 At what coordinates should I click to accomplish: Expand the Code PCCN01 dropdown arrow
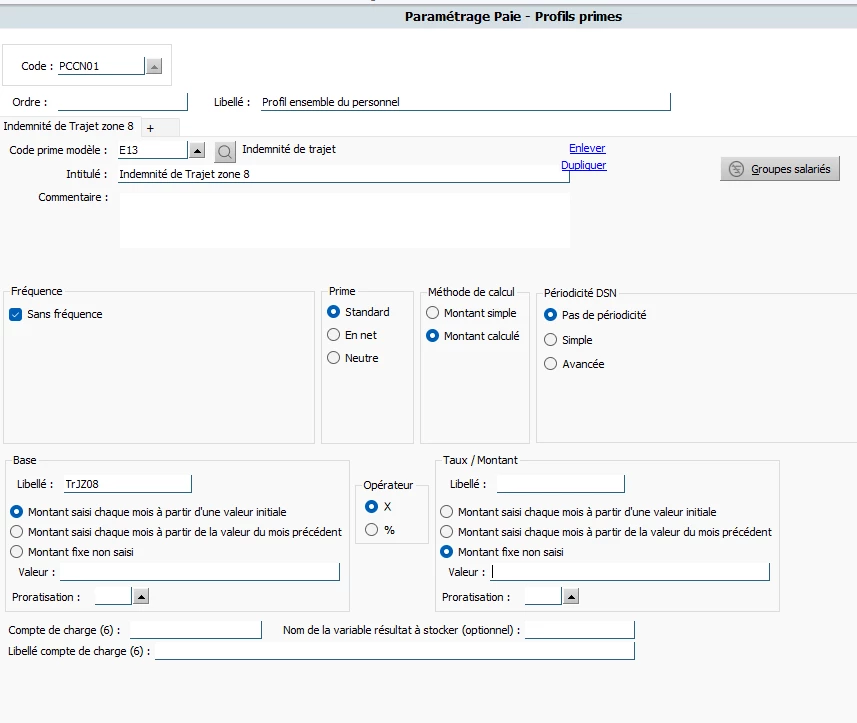154,66
